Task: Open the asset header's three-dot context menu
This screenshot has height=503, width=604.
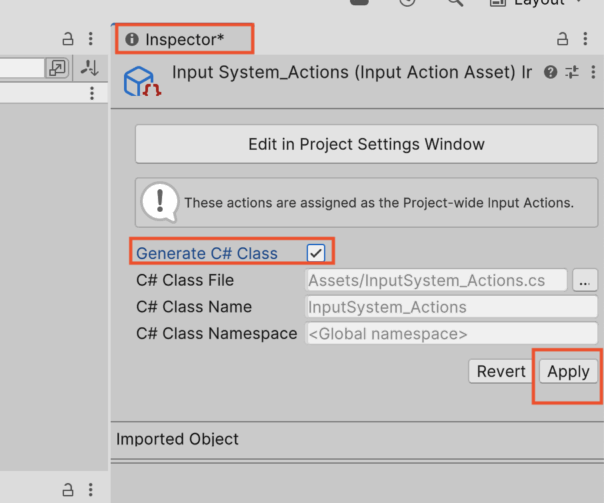Action: (x=593, y=72)
